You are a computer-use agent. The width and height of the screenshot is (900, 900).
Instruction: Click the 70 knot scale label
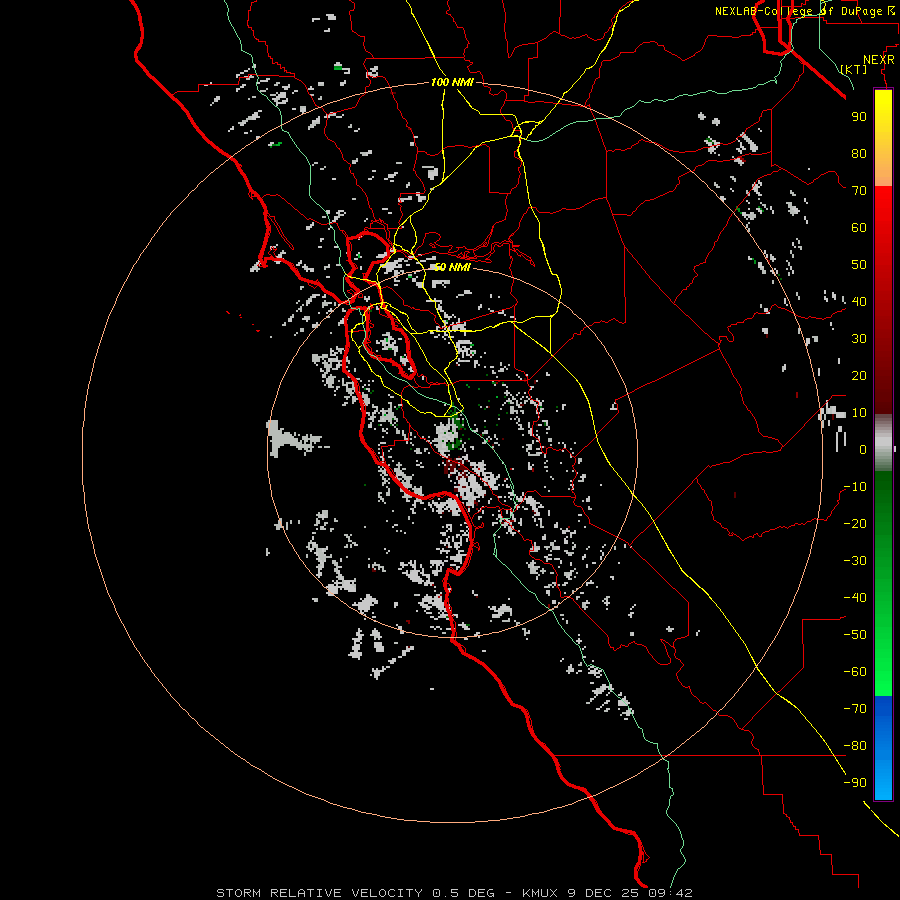(x=859, y=191)
